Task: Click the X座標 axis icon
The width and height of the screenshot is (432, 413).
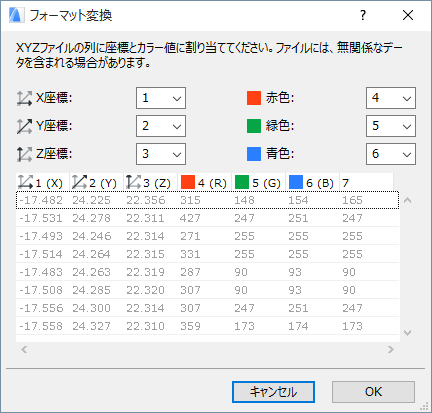Action: (x=24, y=98)
